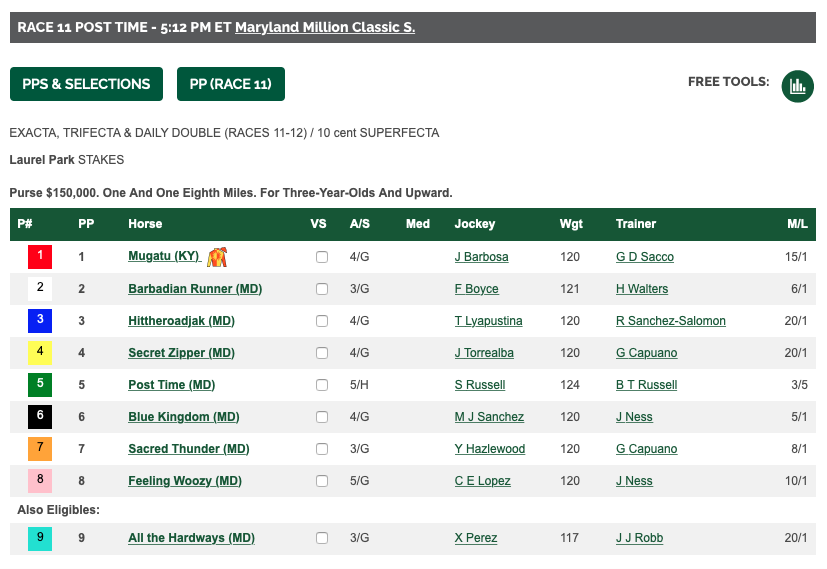The height and width of the screenshot is (569, 827).
Task: Click the blue number 3 saddle cloth
Action: tap(40, 321)
